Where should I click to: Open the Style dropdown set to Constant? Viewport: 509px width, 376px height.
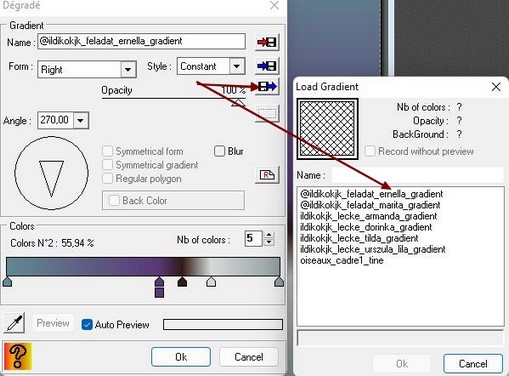(x=237, y=66)
